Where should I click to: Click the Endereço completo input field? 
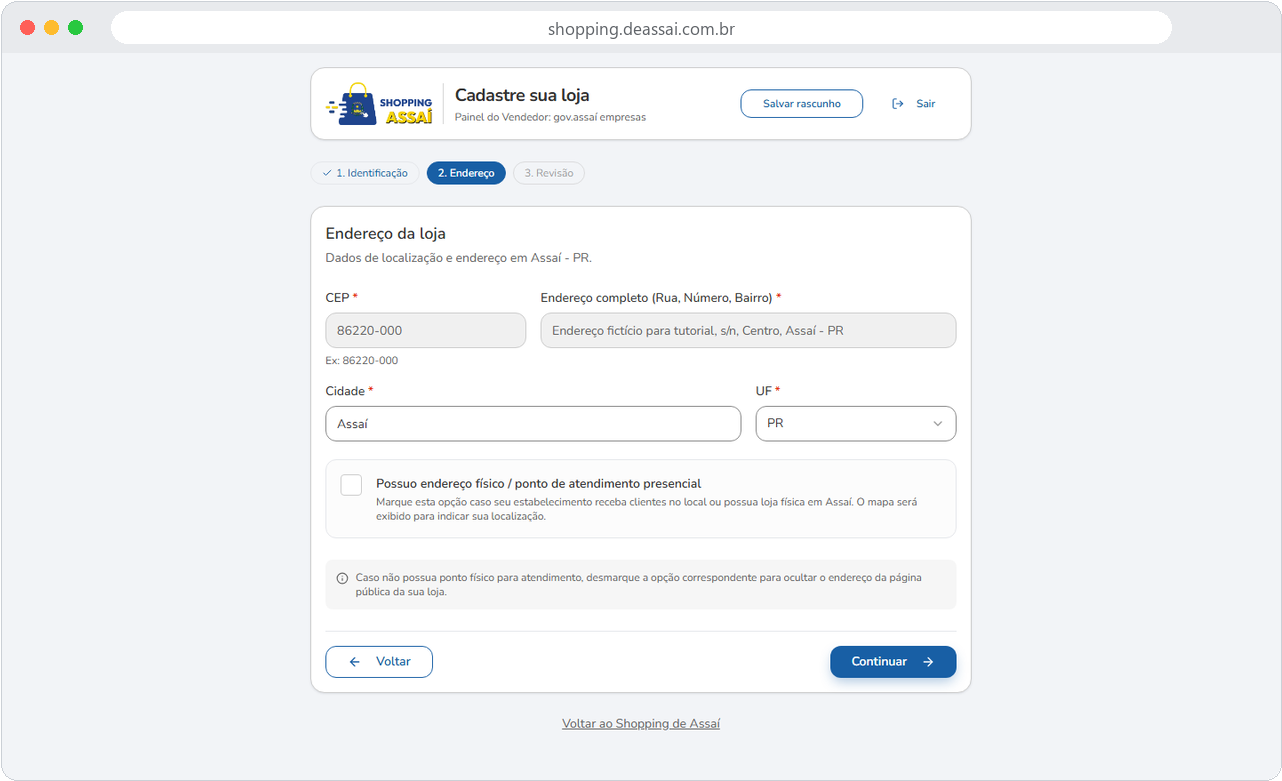click(x=748, y=331)
